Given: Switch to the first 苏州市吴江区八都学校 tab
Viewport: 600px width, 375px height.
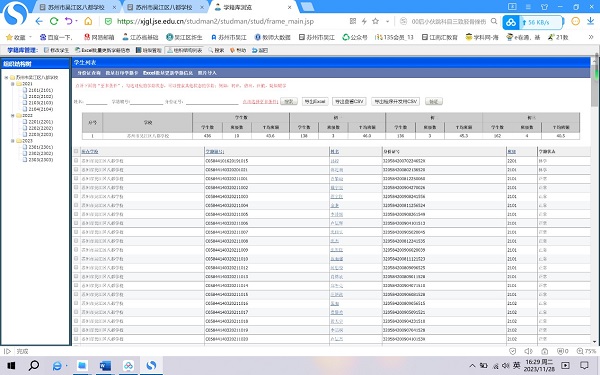Looking at the screenshot, I should coord(77,7).
